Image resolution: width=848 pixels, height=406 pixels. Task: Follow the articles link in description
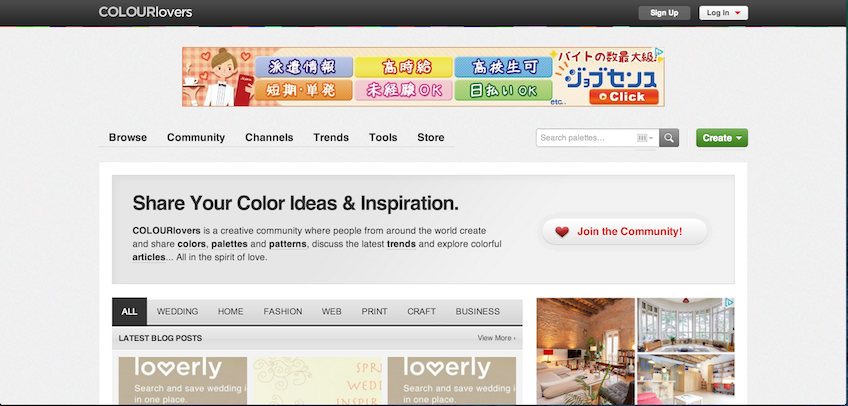click(x=149, y=257)
